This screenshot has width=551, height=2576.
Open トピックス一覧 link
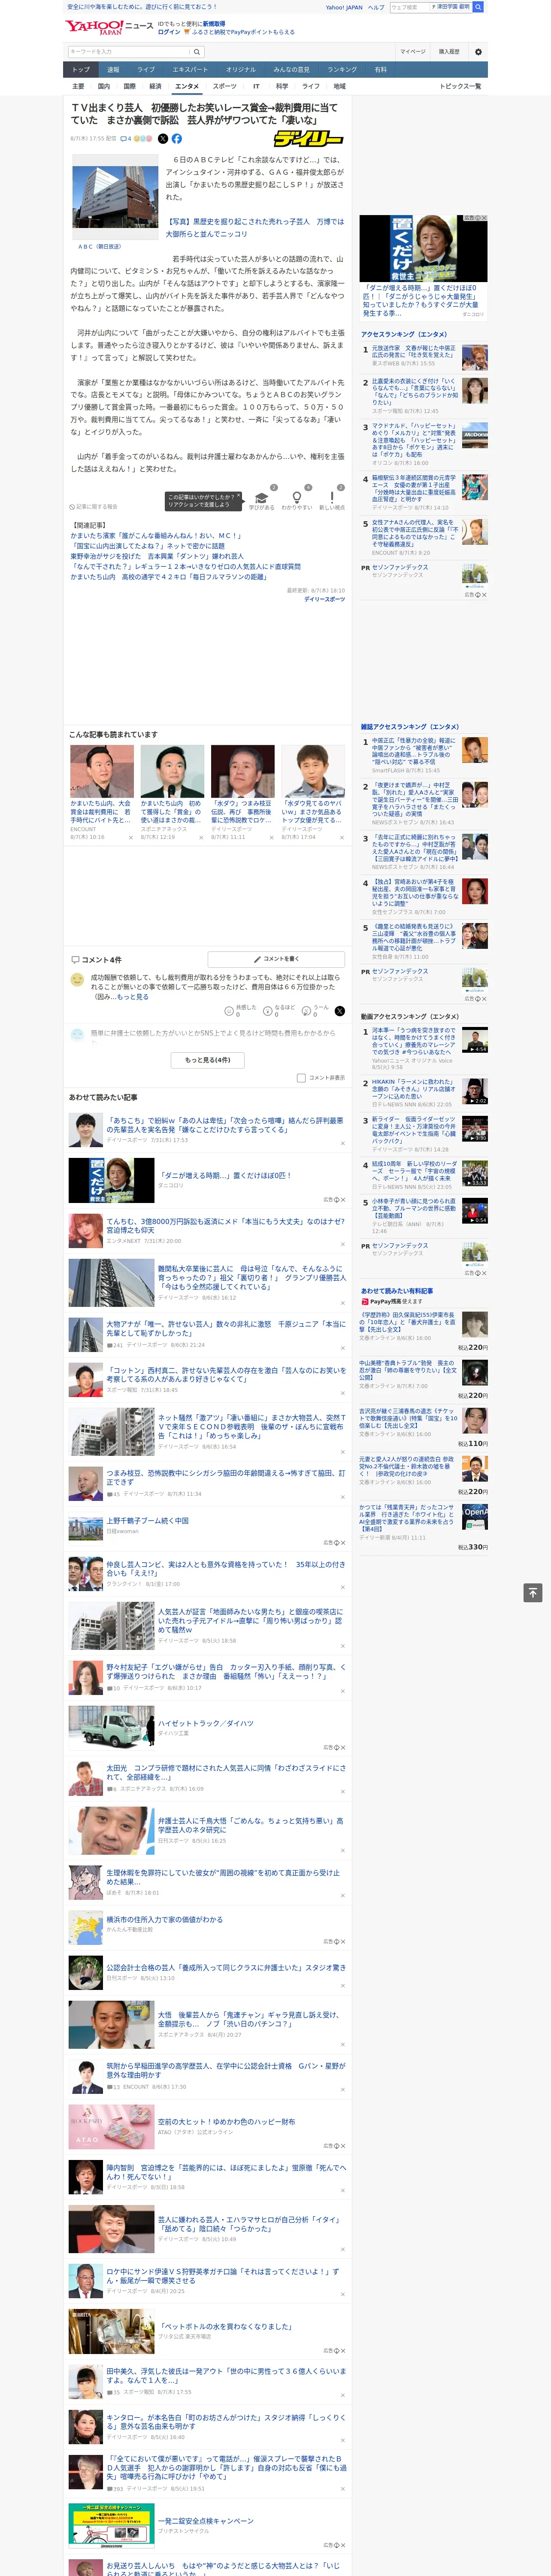(460, 86)
